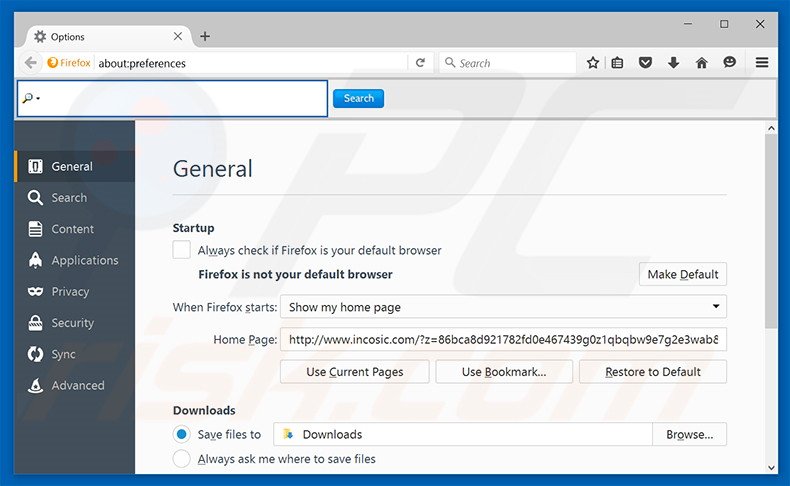Open the Privacy preferences section

point(70,292)
